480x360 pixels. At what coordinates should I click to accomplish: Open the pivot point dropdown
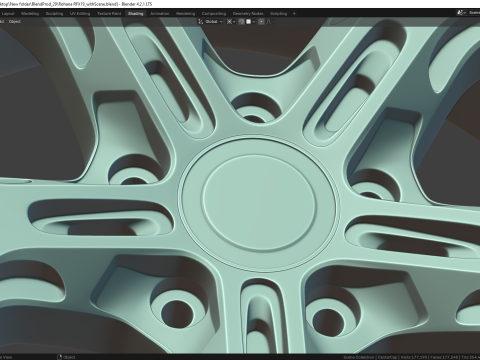(231, 22)
